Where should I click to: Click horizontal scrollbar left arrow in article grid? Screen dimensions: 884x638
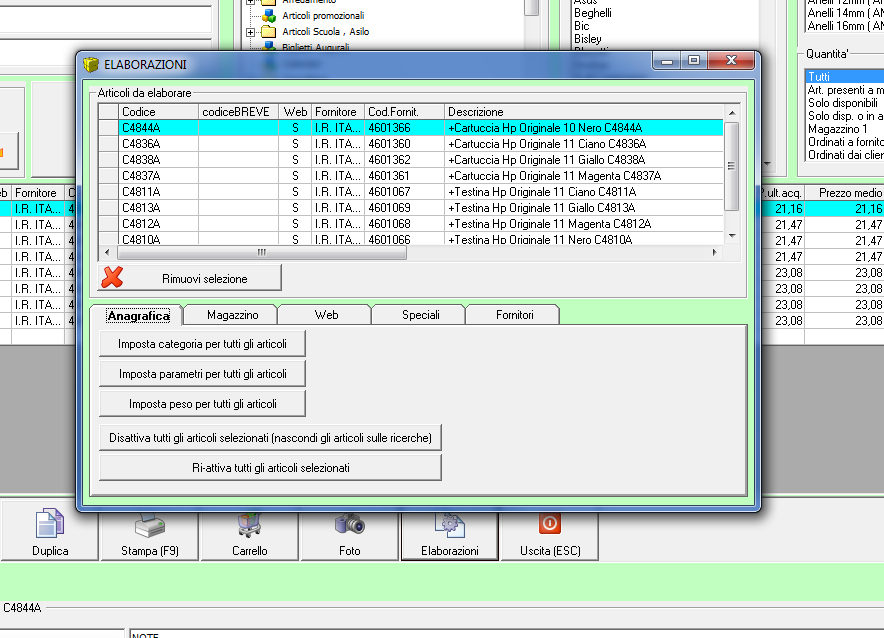pyautogui.click(x=108, y=252)
